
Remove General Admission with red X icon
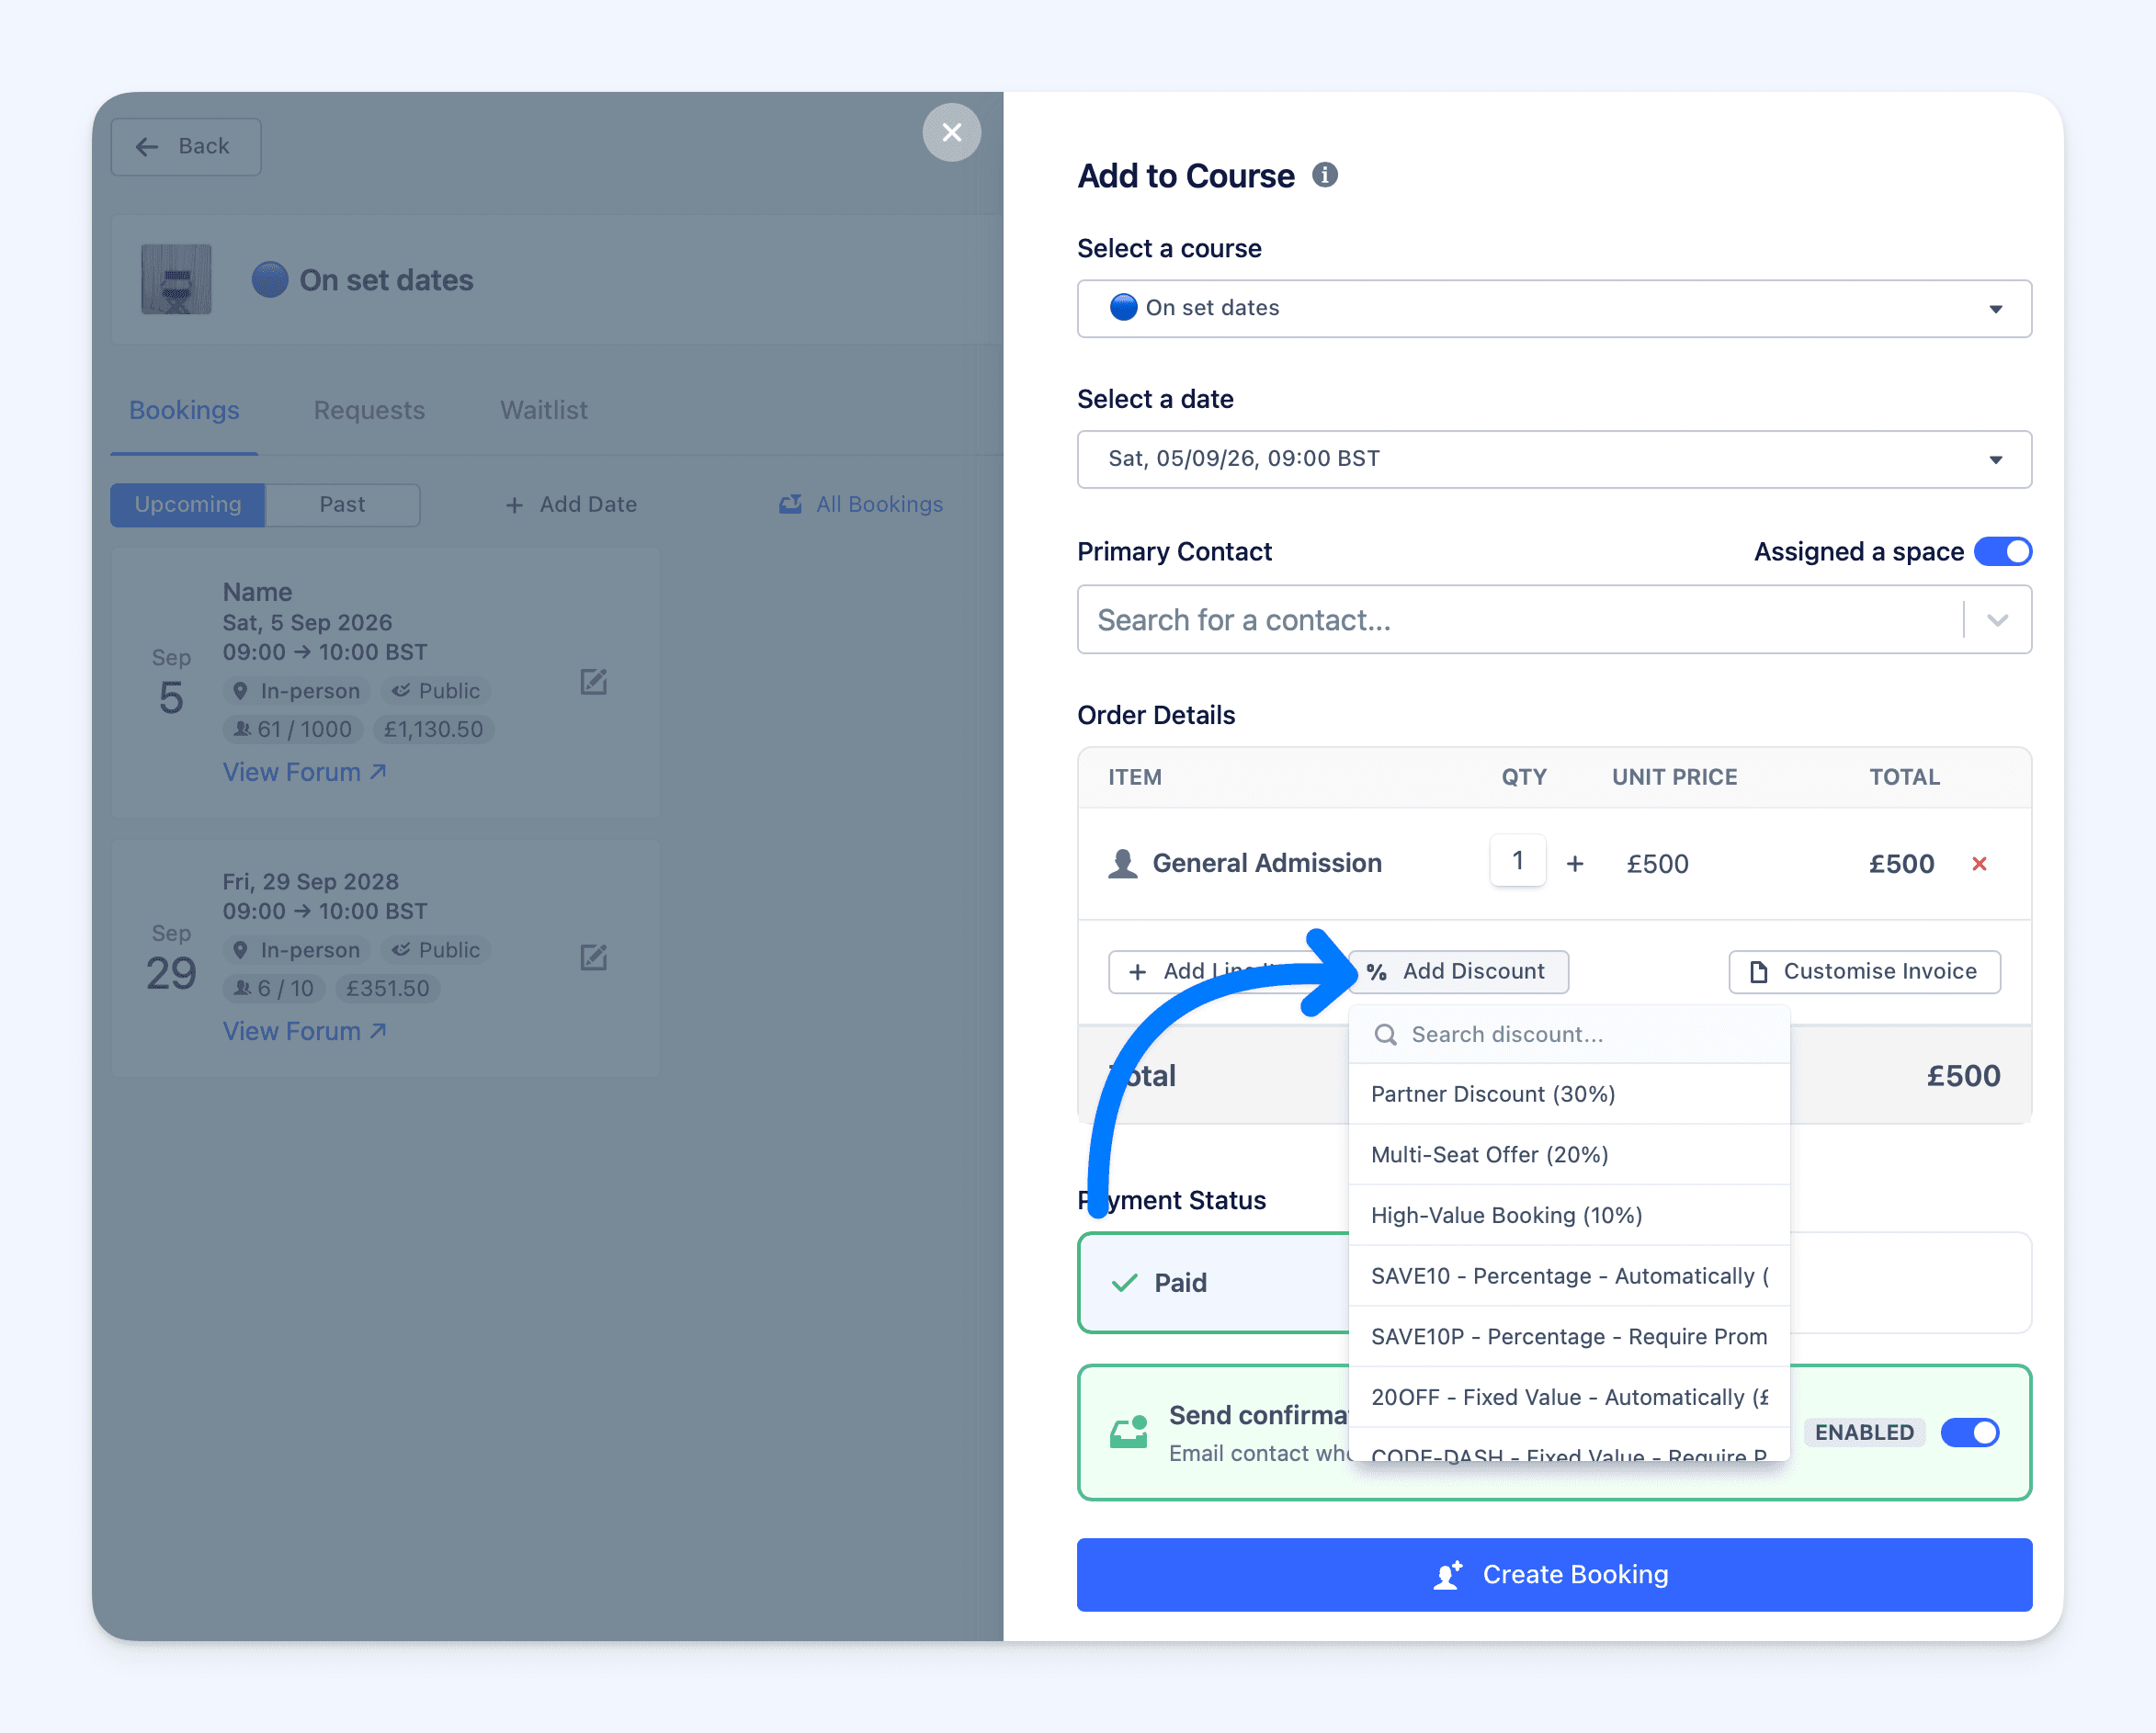(x=1978, y=863)
